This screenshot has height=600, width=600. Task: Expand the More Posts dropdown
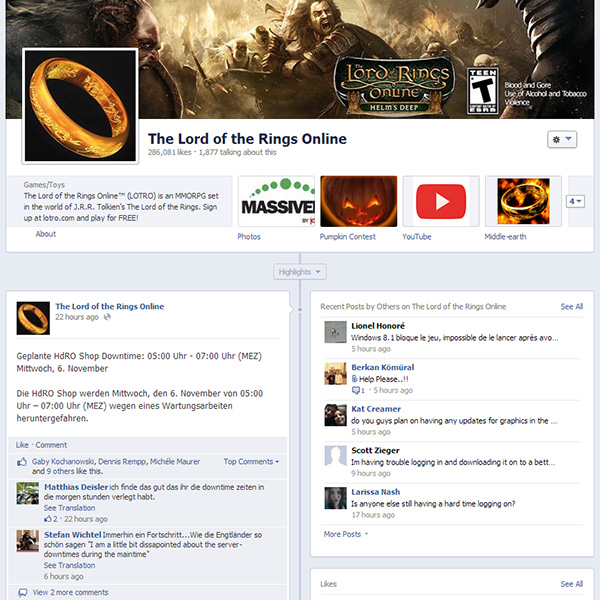click(x=346, y=534)
